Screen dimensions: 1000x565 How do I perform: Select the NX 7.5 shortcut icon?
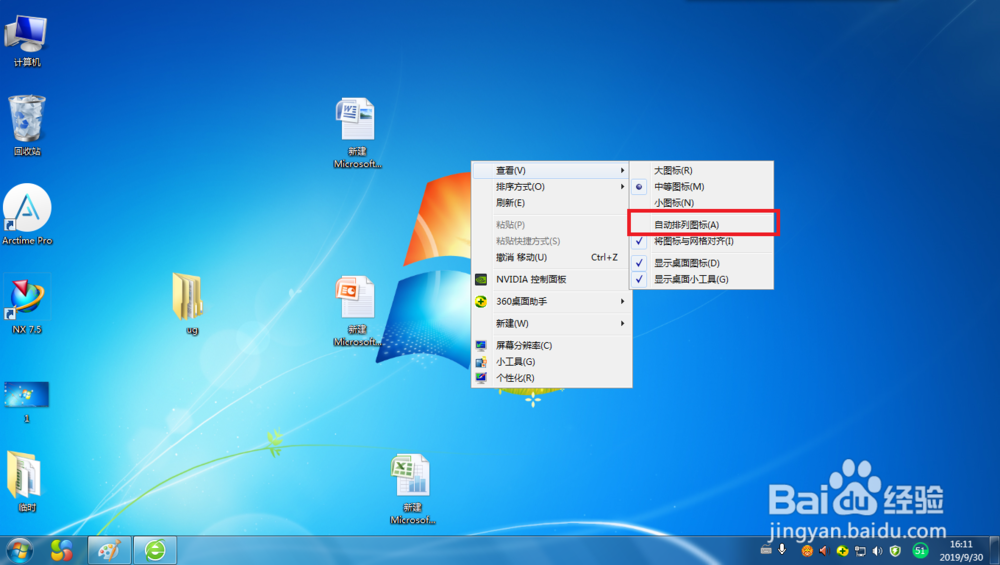[26, 306]
